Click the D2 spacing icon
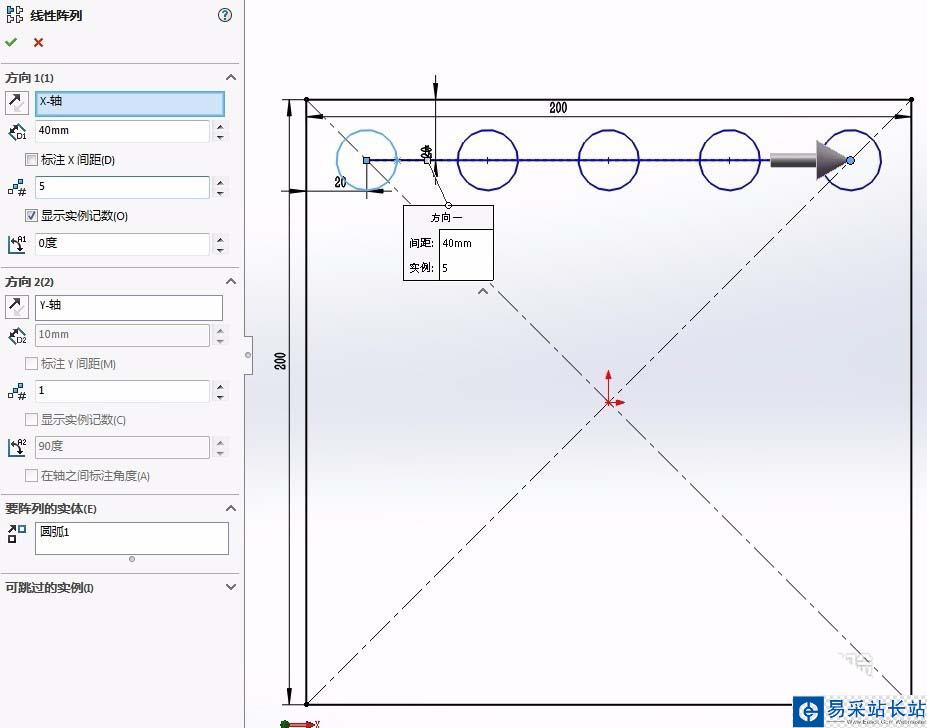This screenshot has height=728, width=927. pyautogui.click(x=17, y=336)
